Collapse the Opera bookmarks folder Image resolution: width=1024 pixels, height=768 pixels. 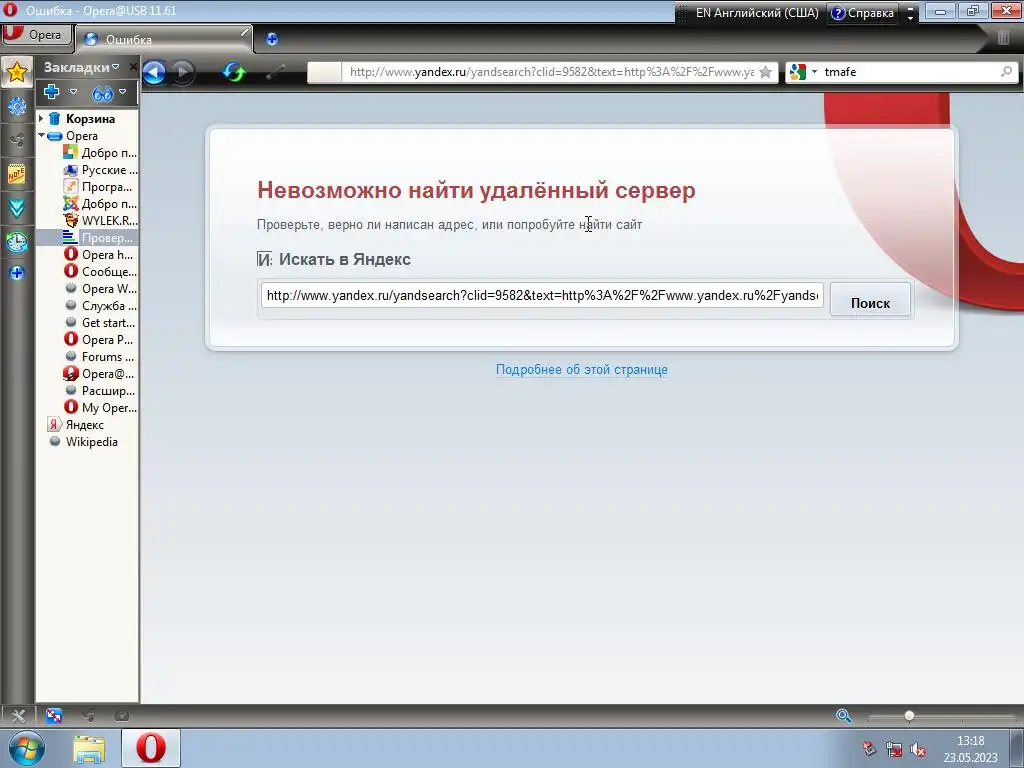pos(41,135)
